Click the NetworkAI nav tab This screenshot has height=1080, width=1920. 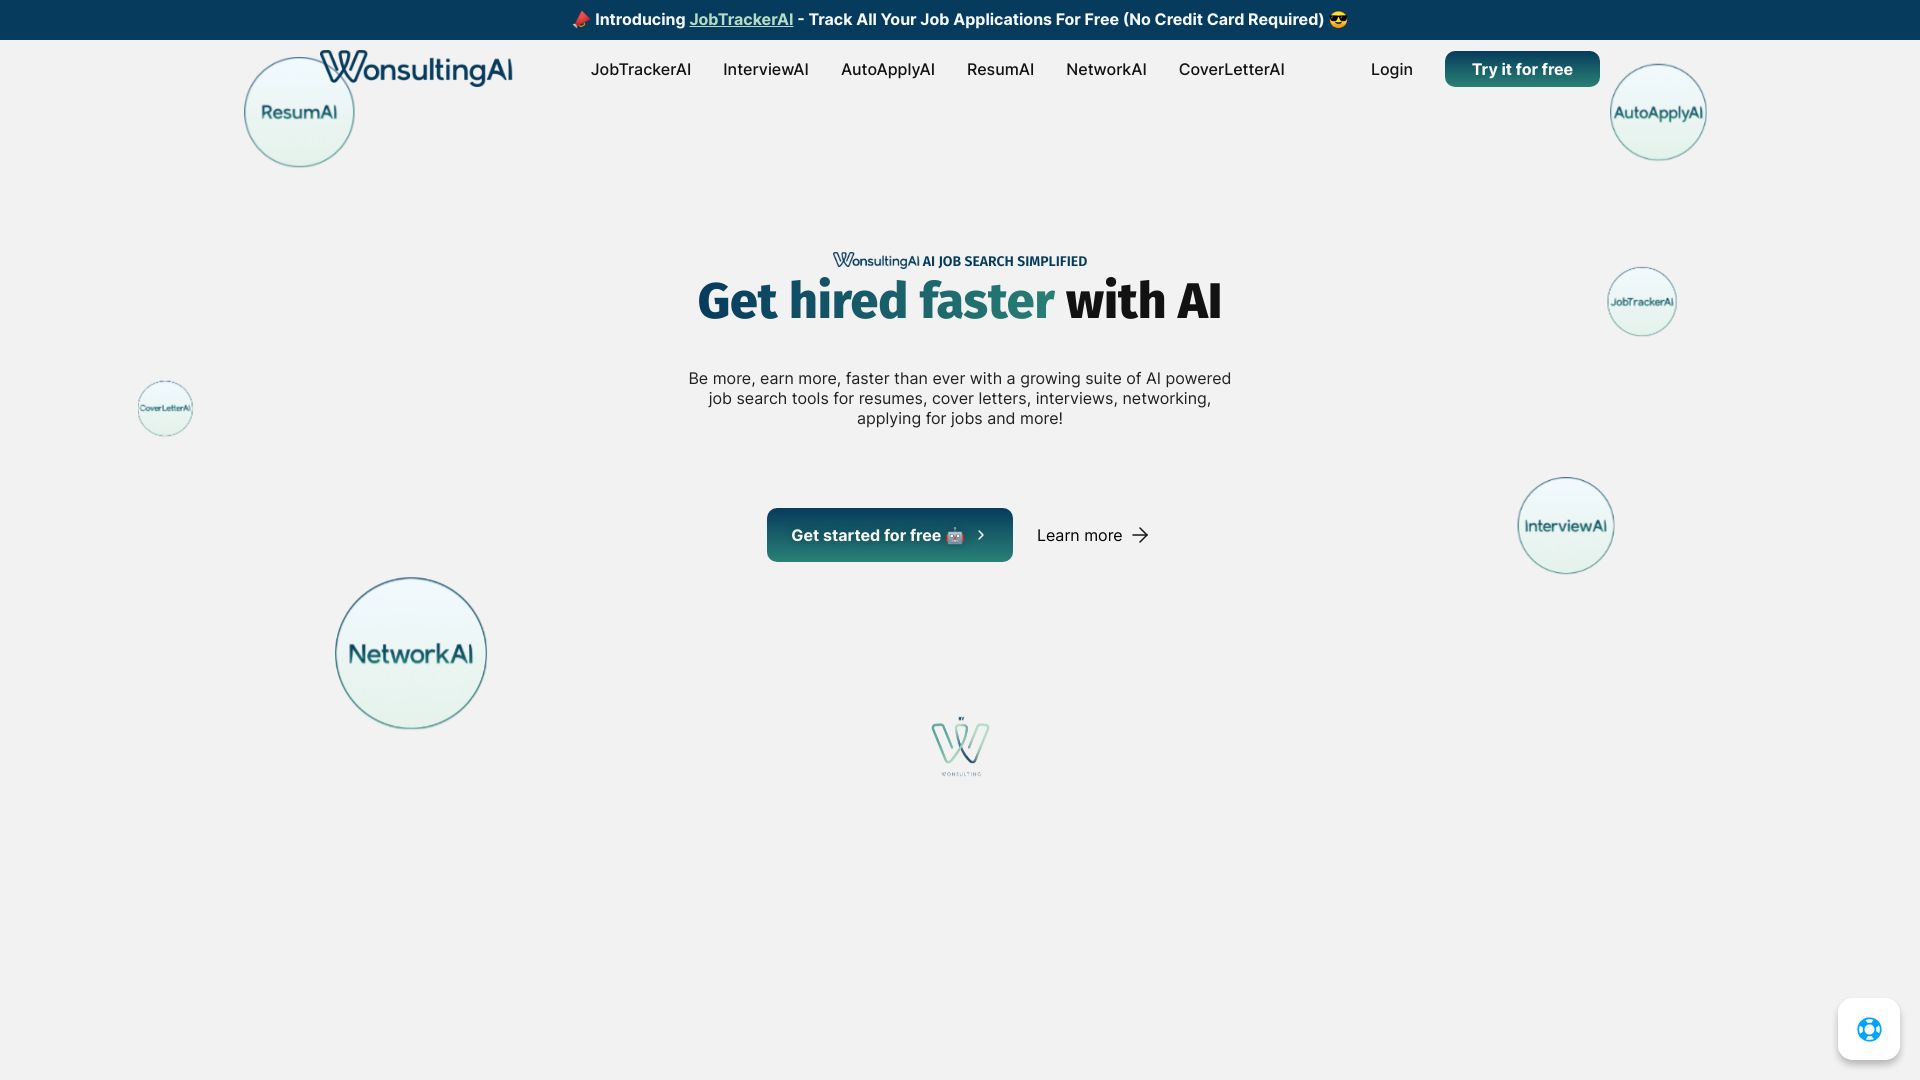[1105, 69]
